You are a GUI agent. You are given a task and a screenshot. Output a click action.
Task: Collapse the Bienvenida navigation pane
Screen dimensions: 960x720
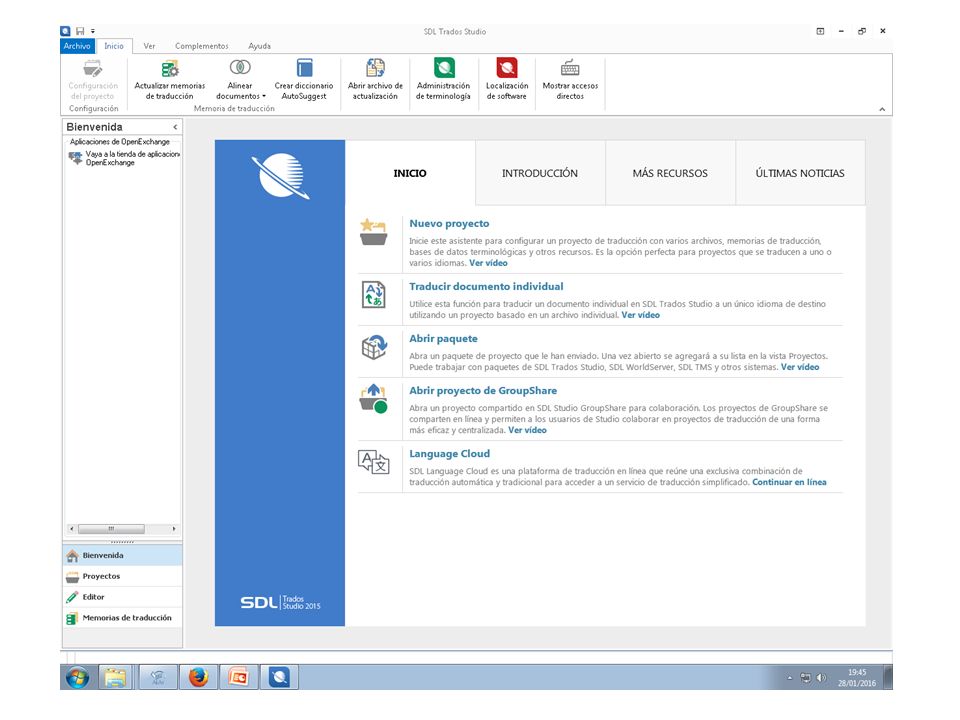click(x=175, y=127)
